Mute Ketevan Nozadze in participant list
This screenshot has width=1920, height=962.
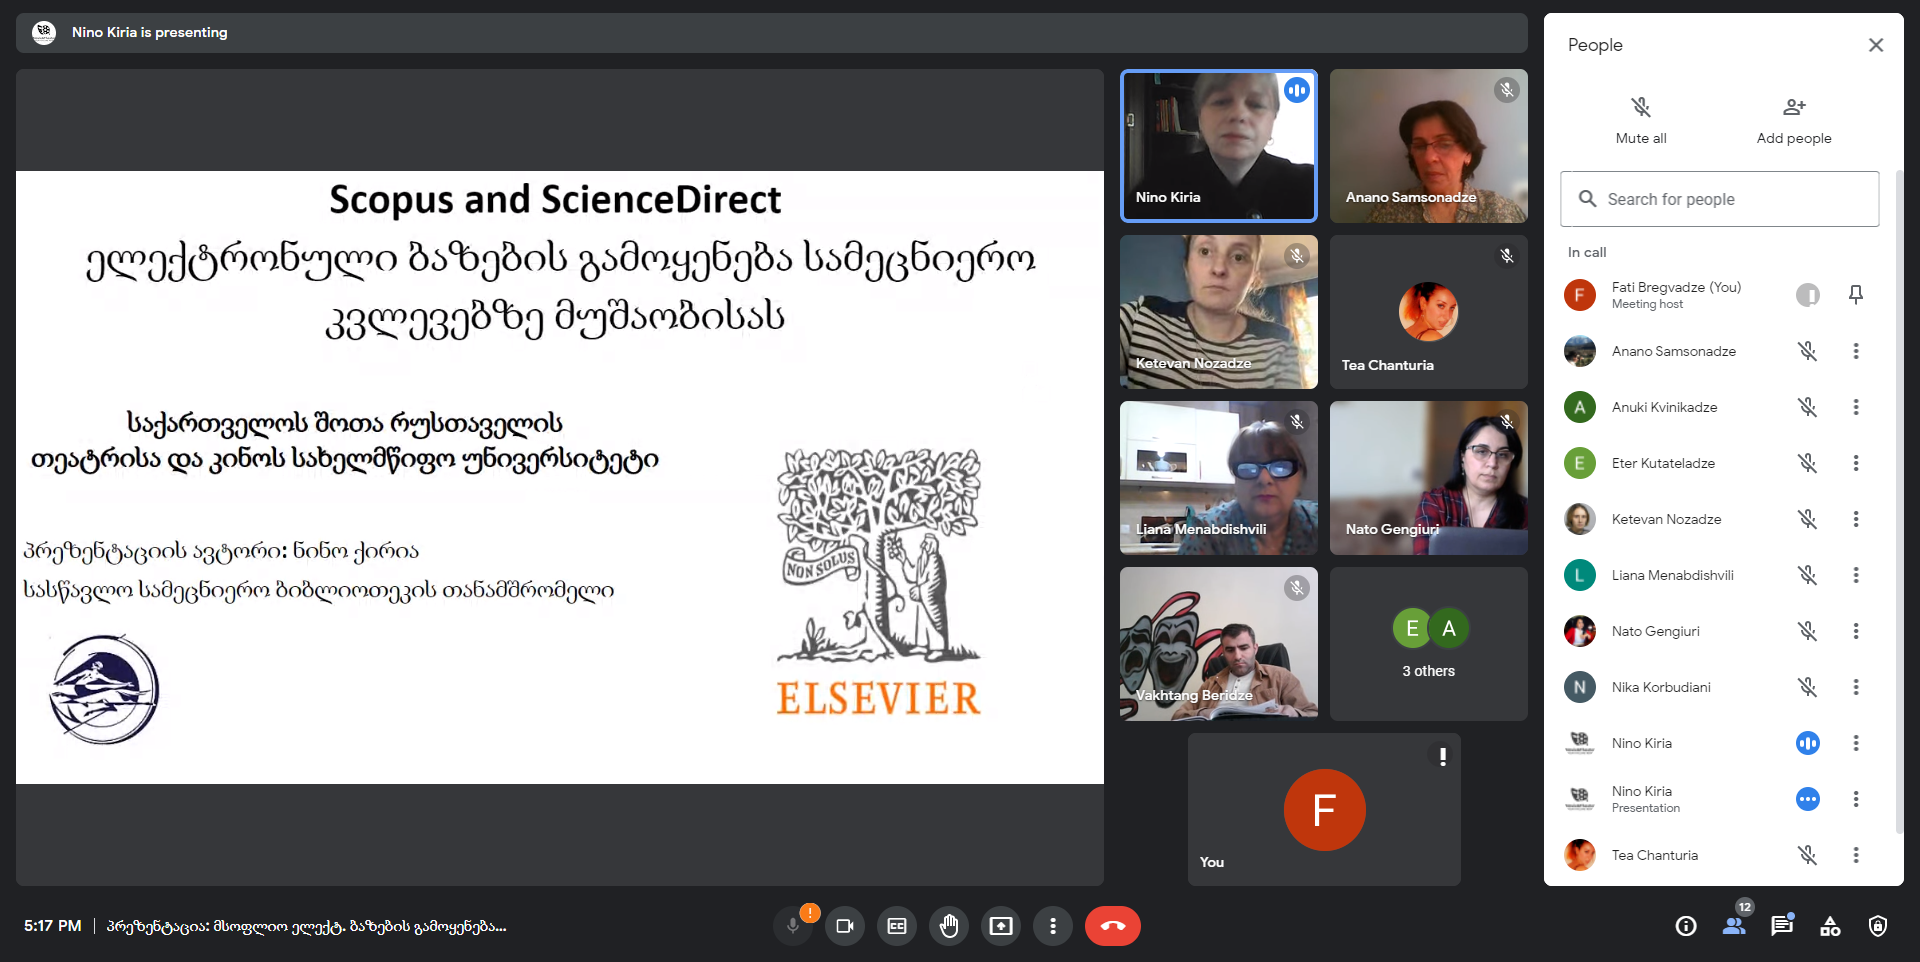1807,519
